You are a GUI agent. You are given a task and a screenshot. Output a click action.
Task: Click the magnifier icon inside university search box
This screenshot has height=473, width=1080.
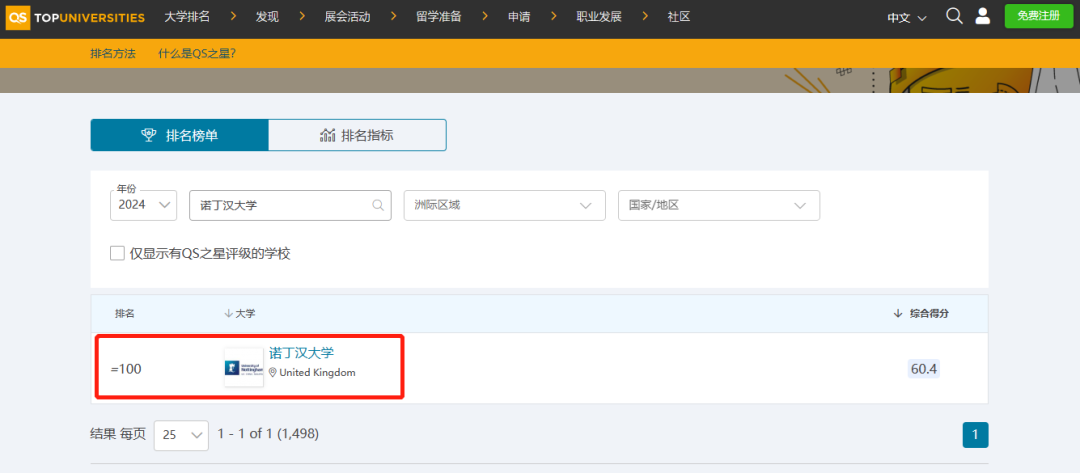click(377, 204)
